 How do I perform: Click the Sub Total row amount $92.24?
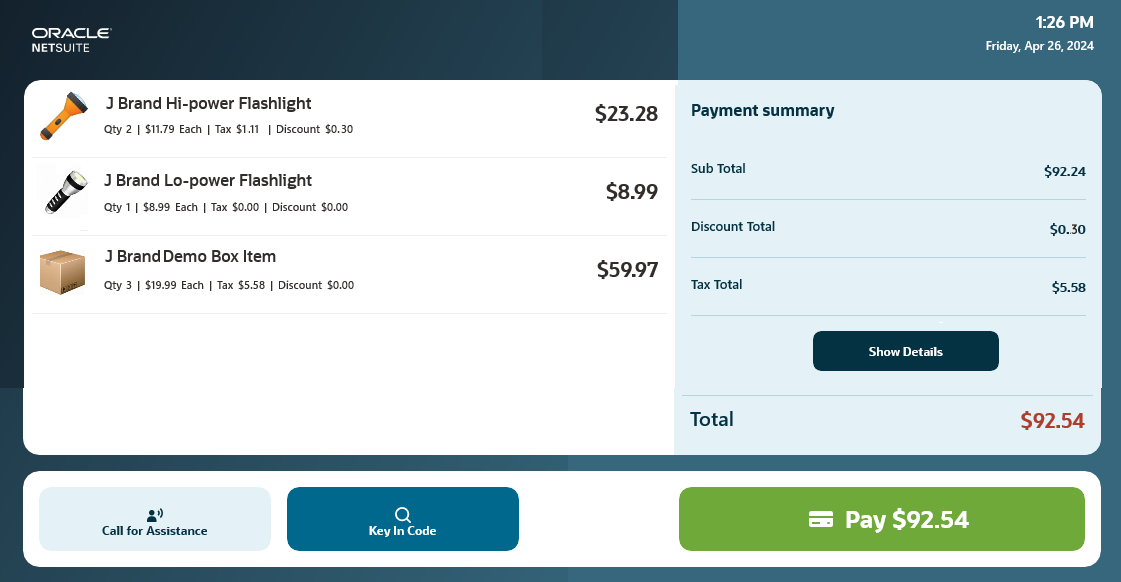pos(1065,172)
